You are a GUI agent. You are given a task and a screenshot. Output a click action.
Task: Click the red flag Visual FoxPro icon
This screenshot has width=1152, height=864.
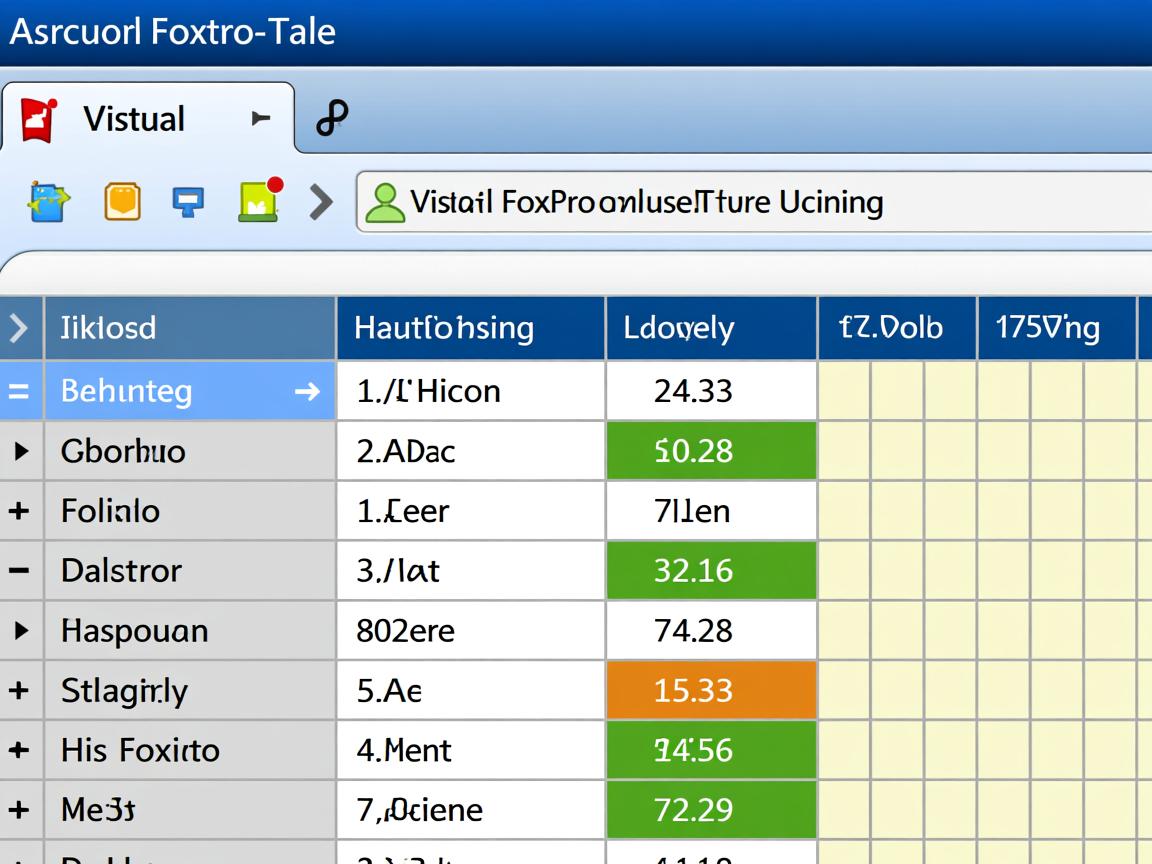tap(40, 117)
